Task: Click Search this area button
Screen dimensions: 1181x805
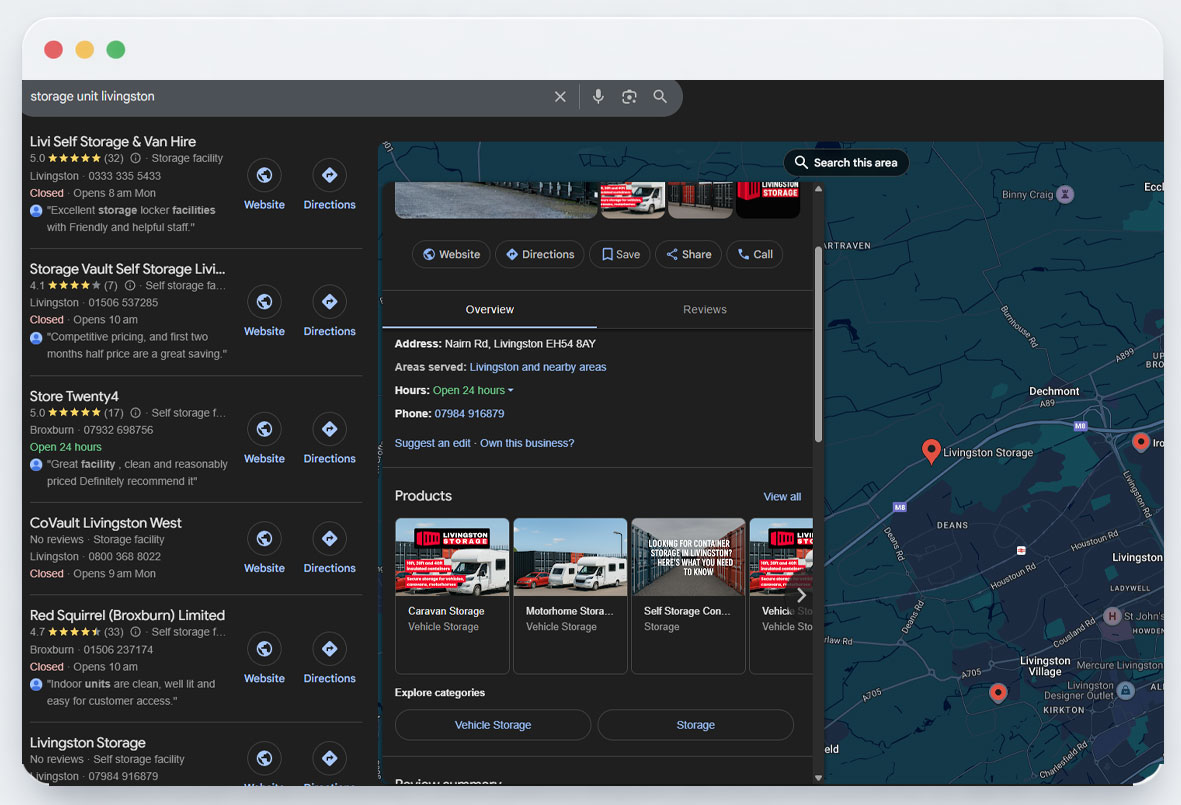Action: [x=846, y=163]
